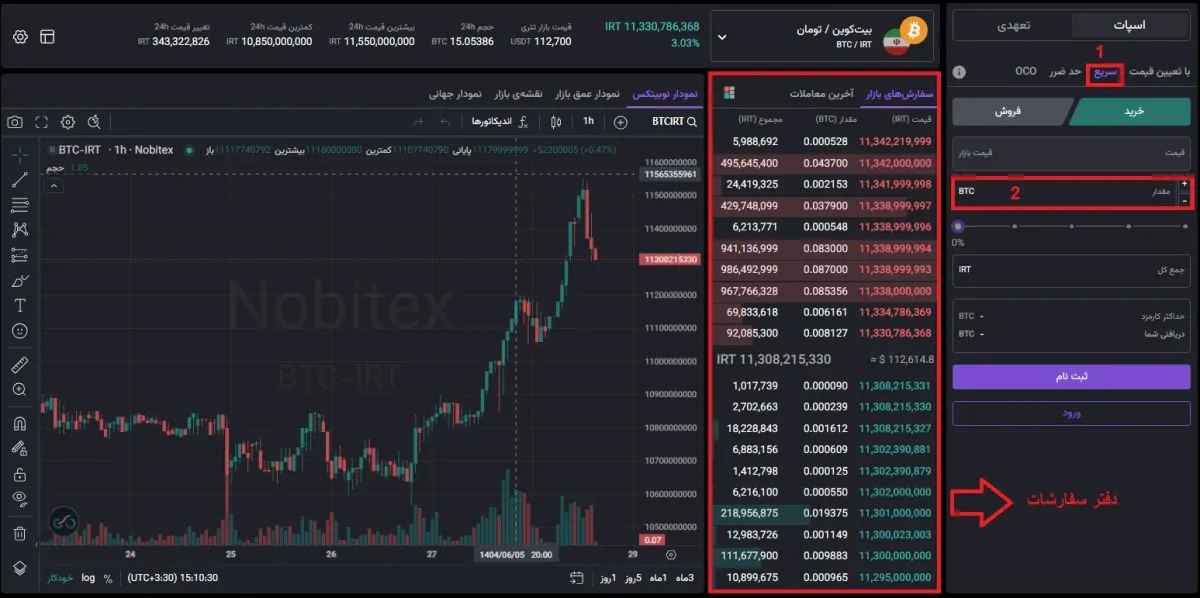Toggle magnet mode for drawings
This screenshot has height=598, width=1200.
20,423
